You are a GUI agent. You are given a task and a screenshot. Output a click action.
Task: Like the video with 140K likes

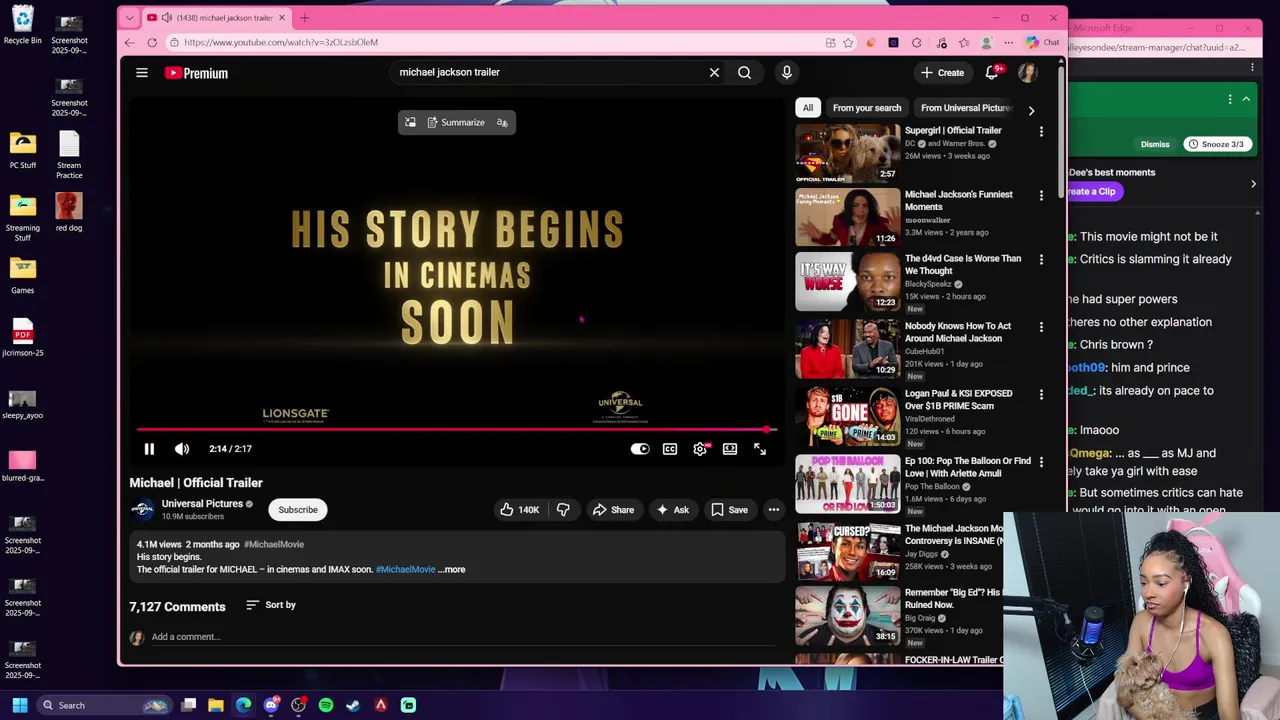pos(520,510)
